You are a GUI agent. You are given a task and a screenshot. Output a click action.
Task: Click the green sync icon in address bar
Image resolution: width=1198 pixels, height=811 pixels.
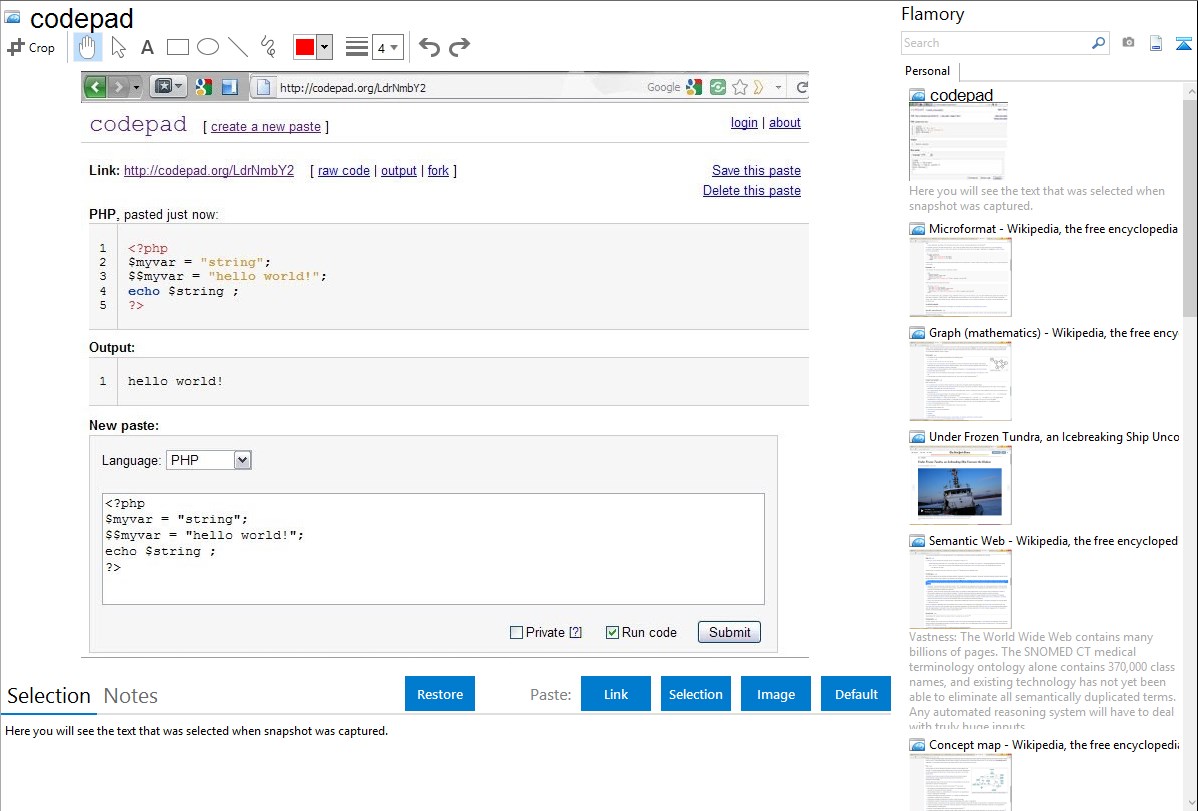717,87
